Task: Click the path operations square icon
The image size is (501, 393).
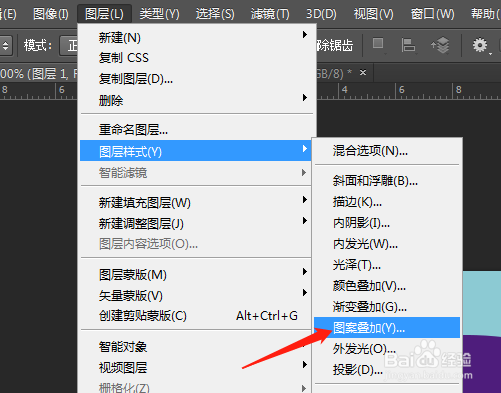Action: coord(378,44)
